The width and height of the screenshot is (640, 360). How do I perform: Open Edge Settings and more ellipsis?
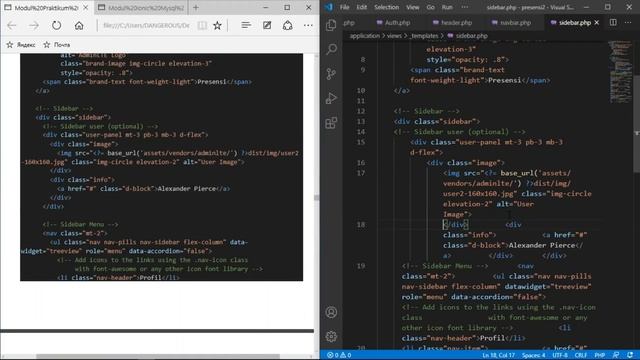(308, 25)
